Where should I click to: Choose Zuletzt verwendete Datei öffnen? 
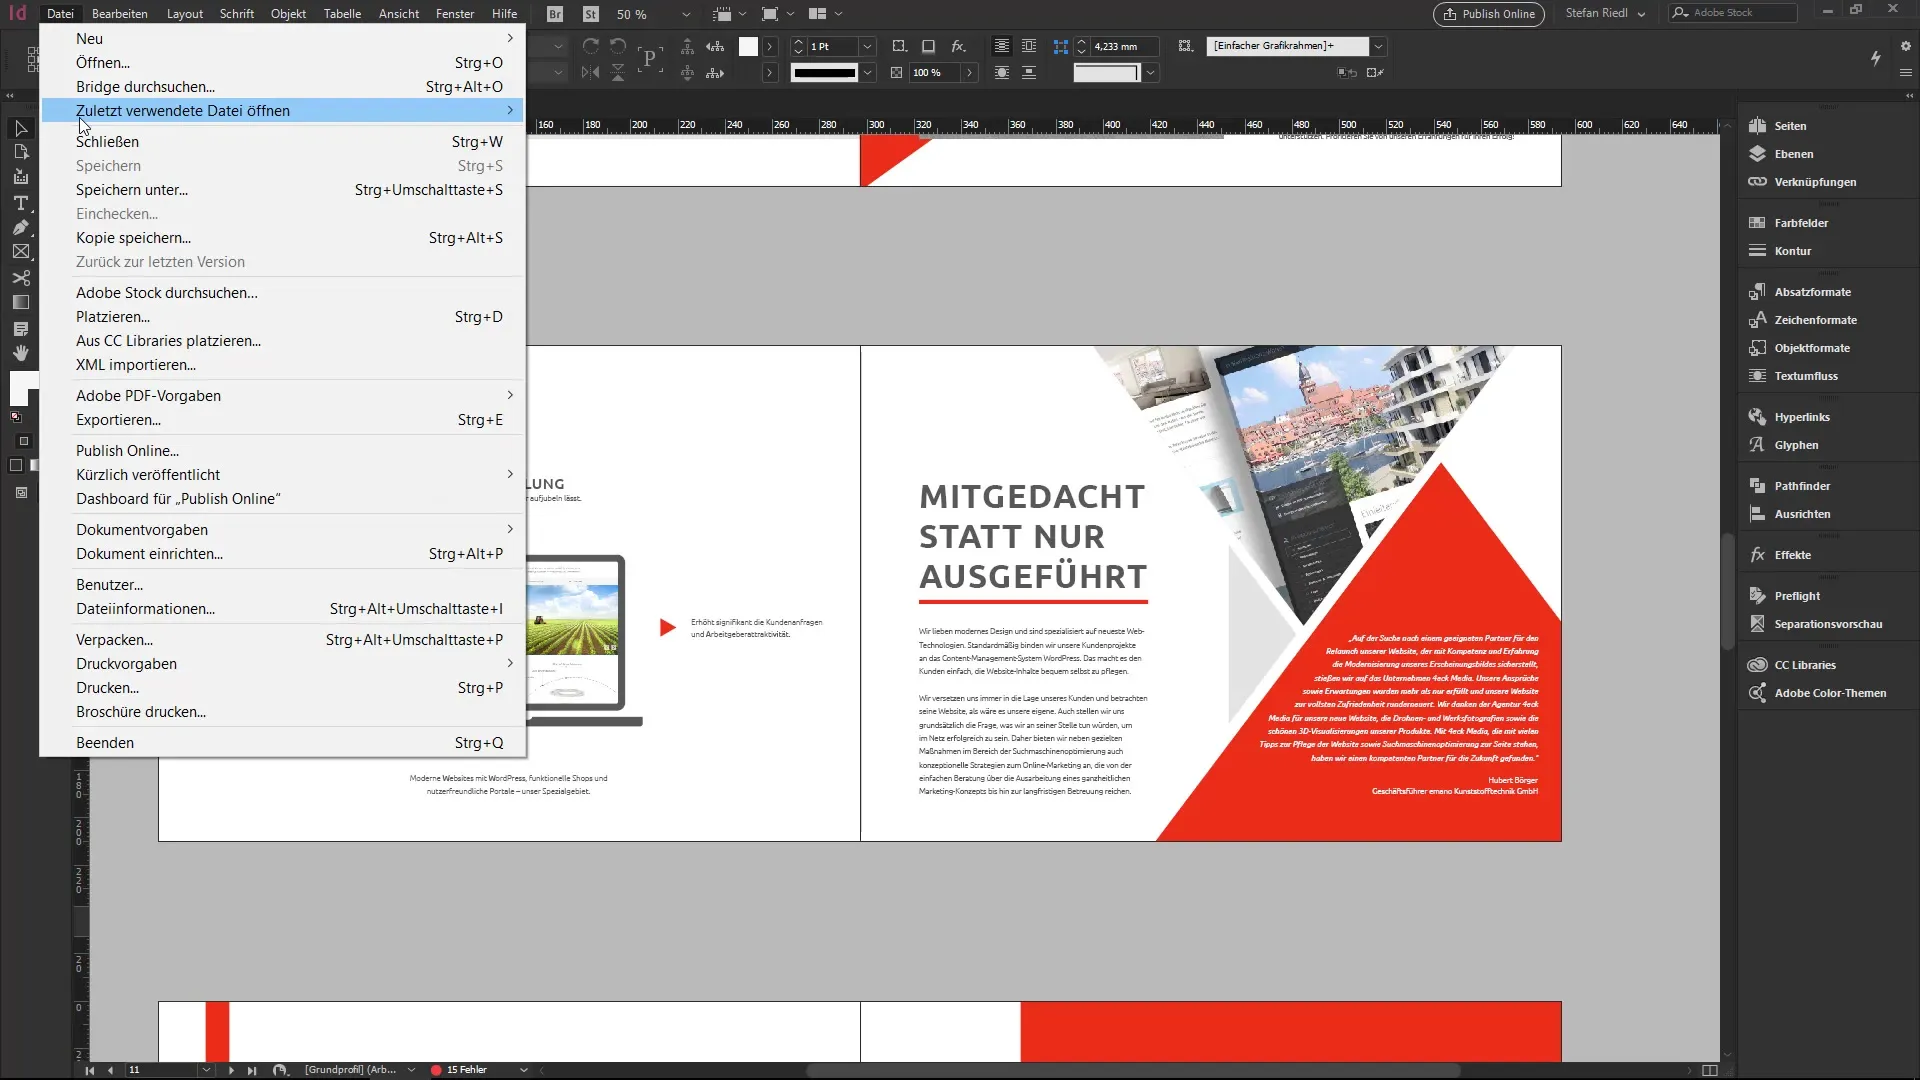tap(283, 110)
